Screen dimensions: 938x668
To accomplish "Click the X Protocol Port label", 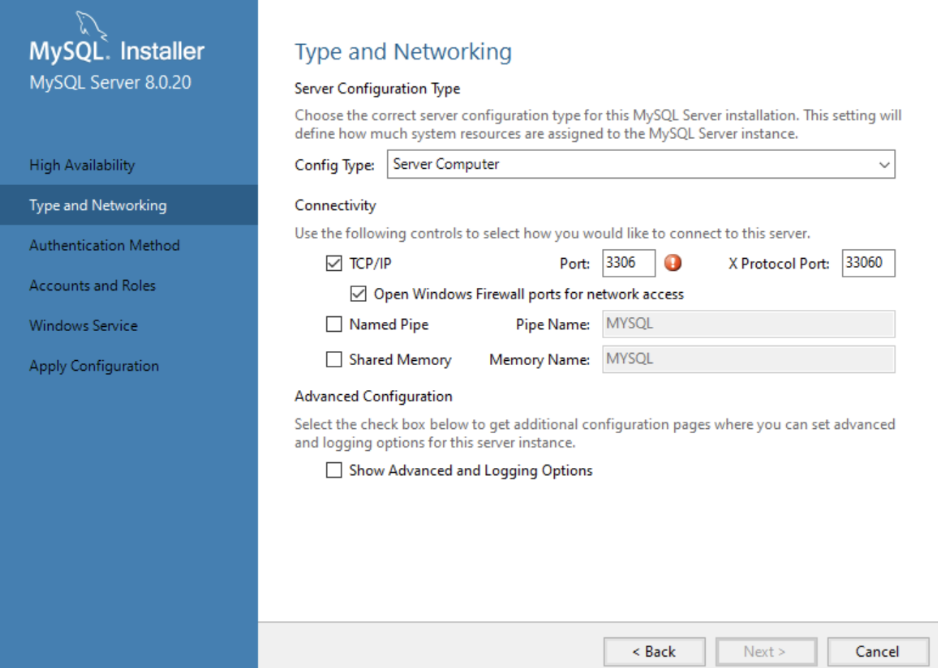I will (779, 264).
